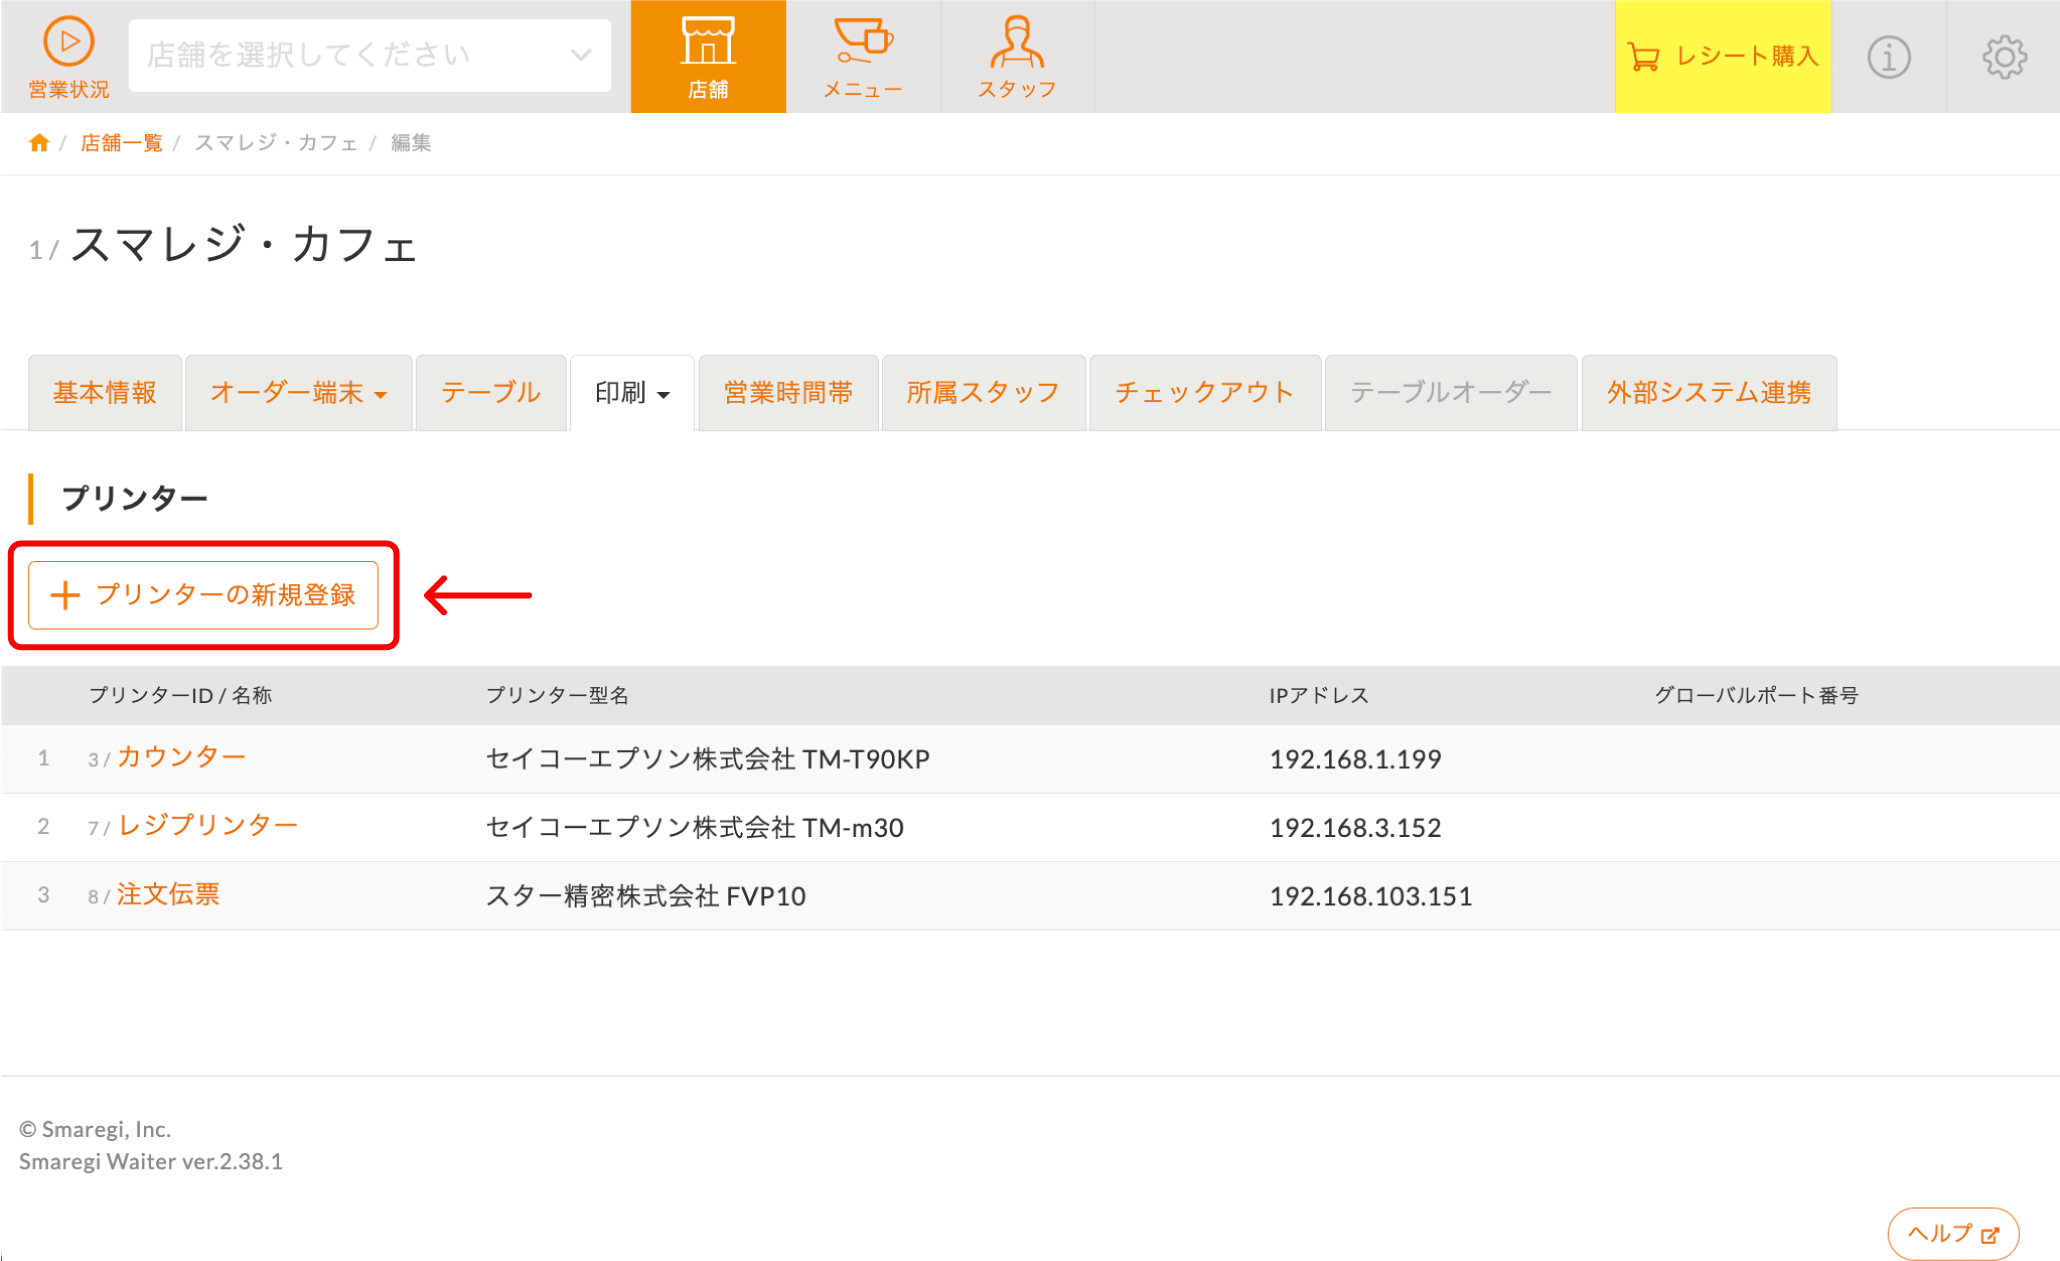This screenshot has height=1261, width=2060.
Task: Open the レジプリンター printer link
Action: tap(207, 825)
